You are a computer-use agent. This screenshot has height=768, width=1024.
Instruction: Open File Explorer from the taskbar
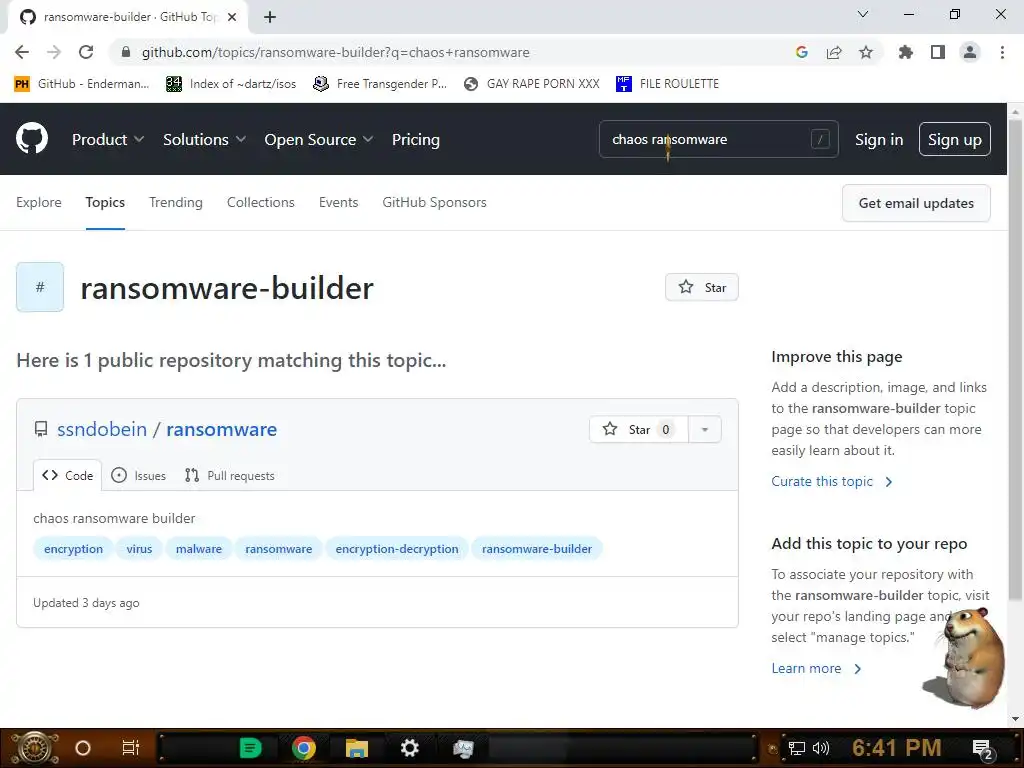[x=357, y=748]
